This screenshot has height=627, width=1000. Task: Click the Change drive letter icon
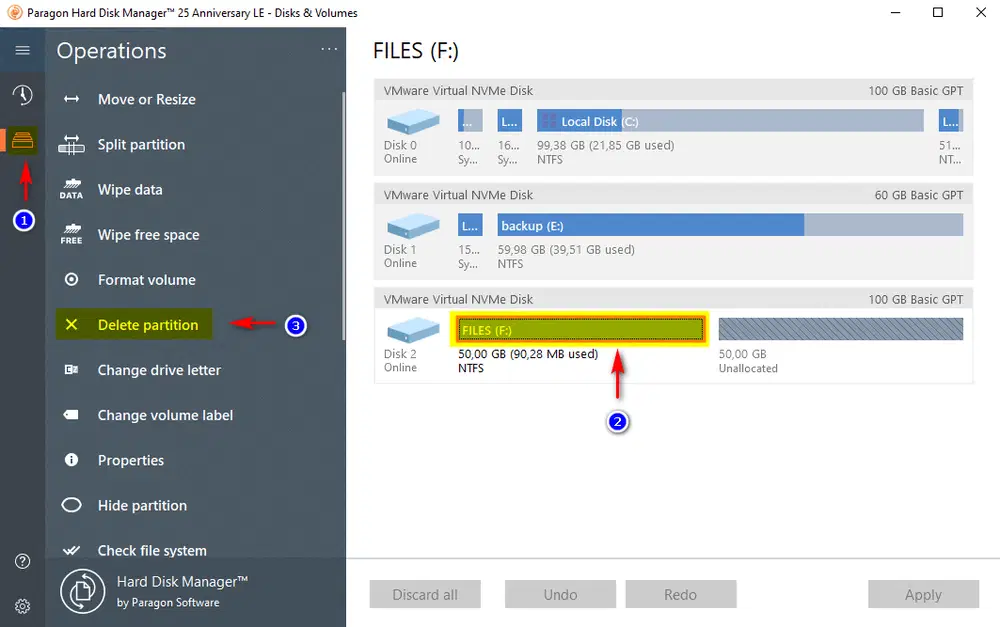(71, 370)
